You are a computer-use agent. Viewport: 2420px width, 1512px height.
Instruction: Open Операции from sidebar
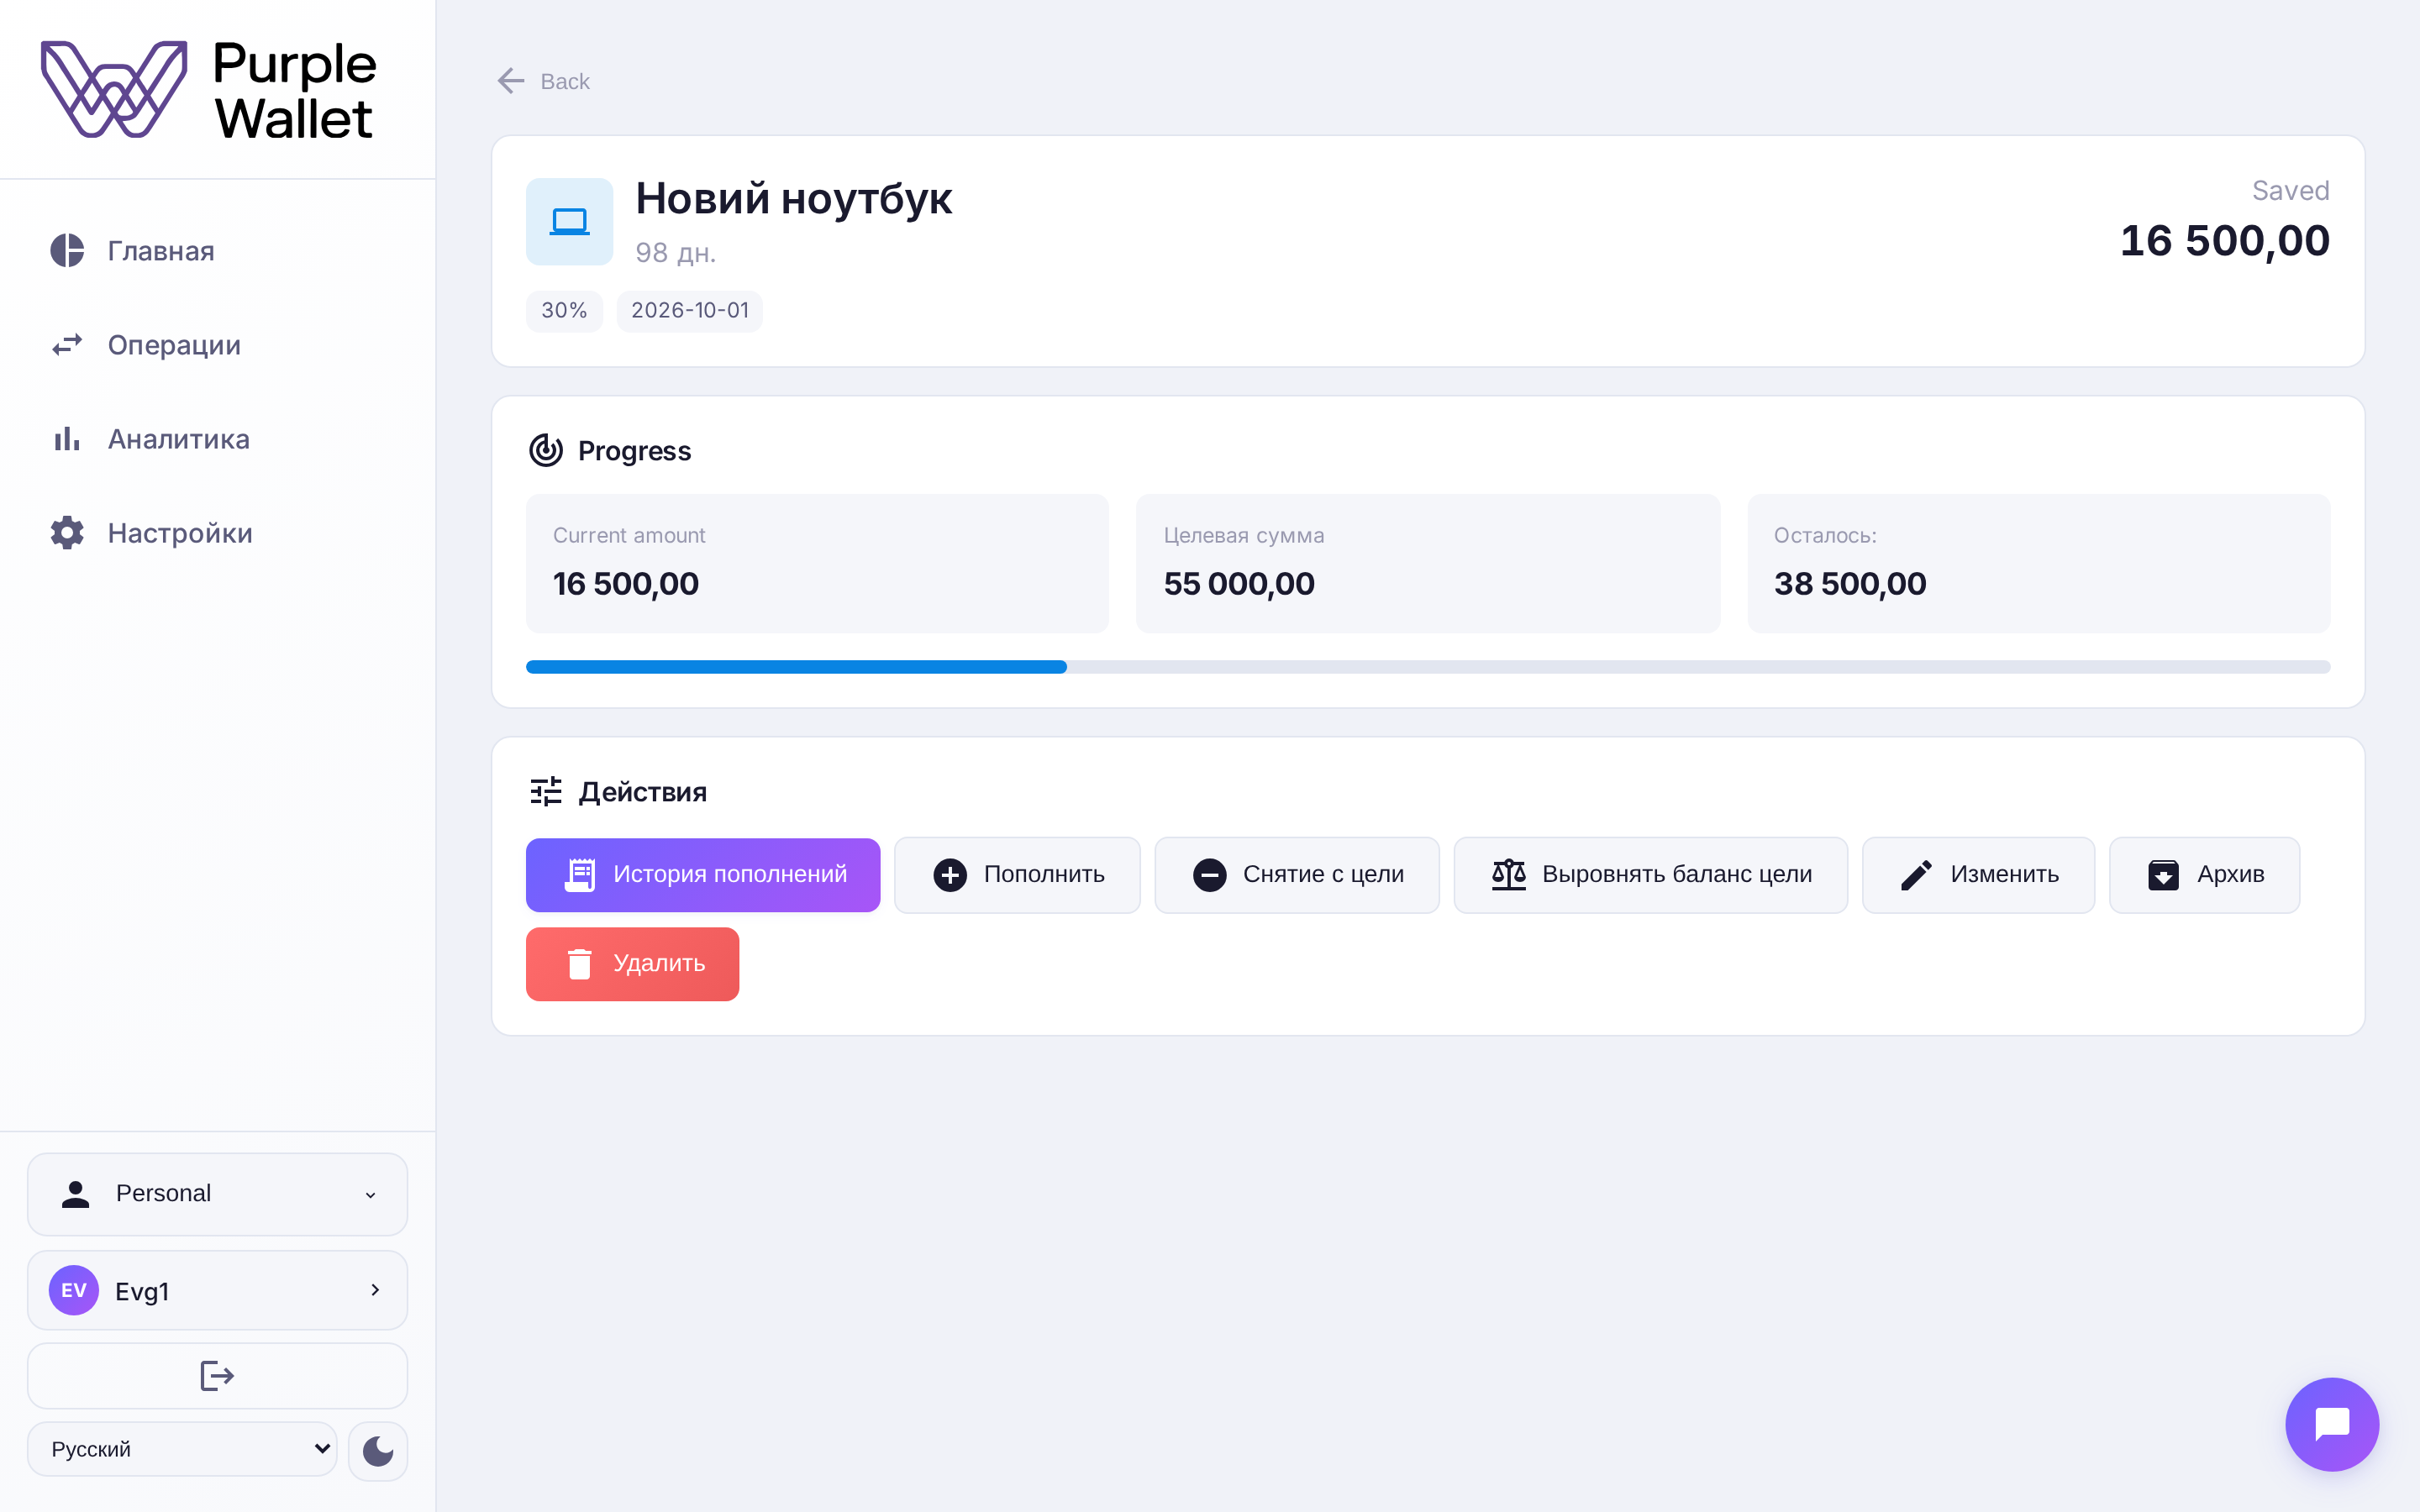click(x=174, y=345)
